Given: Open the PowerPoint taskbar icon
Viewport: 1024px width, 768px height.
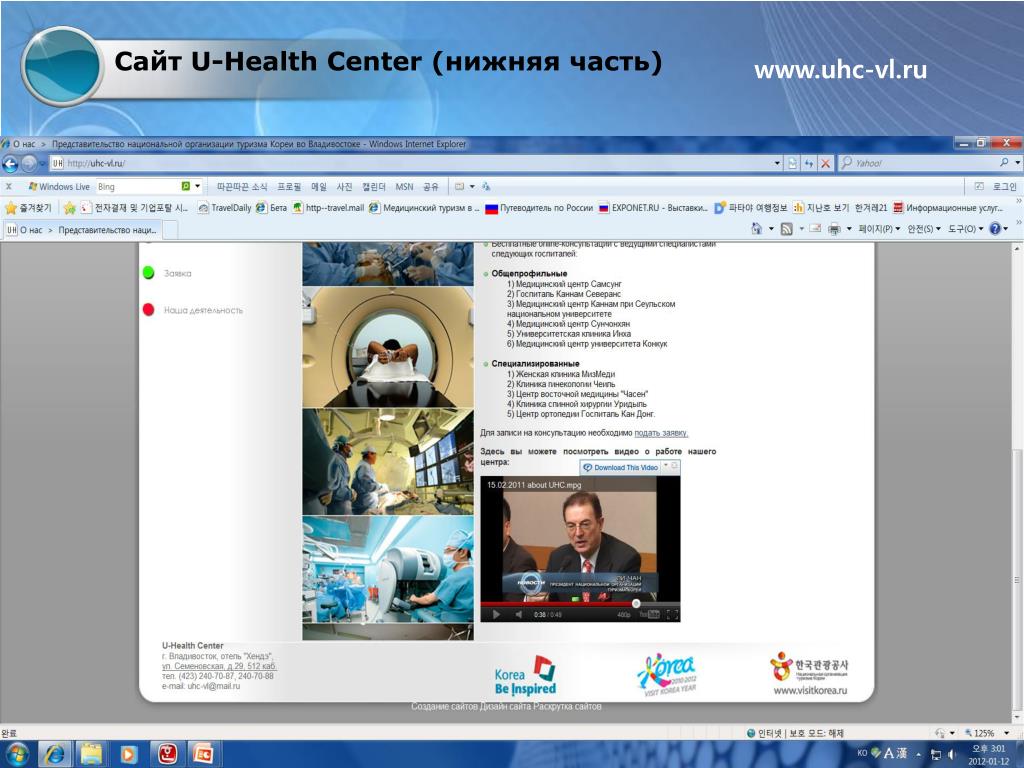Looking at the screenshot, I should 203,754.
